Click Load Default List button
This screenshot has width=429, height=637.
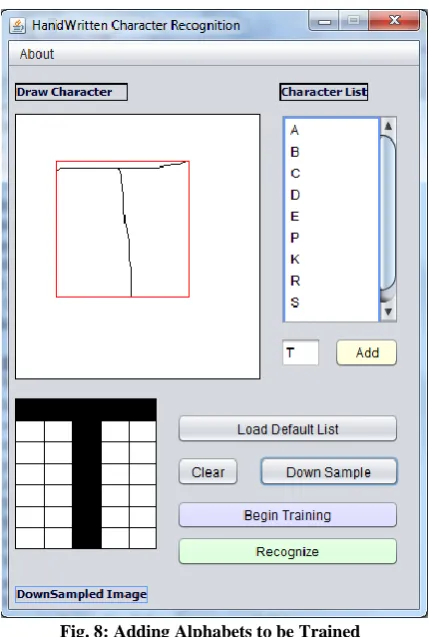[x=288, y=429]
